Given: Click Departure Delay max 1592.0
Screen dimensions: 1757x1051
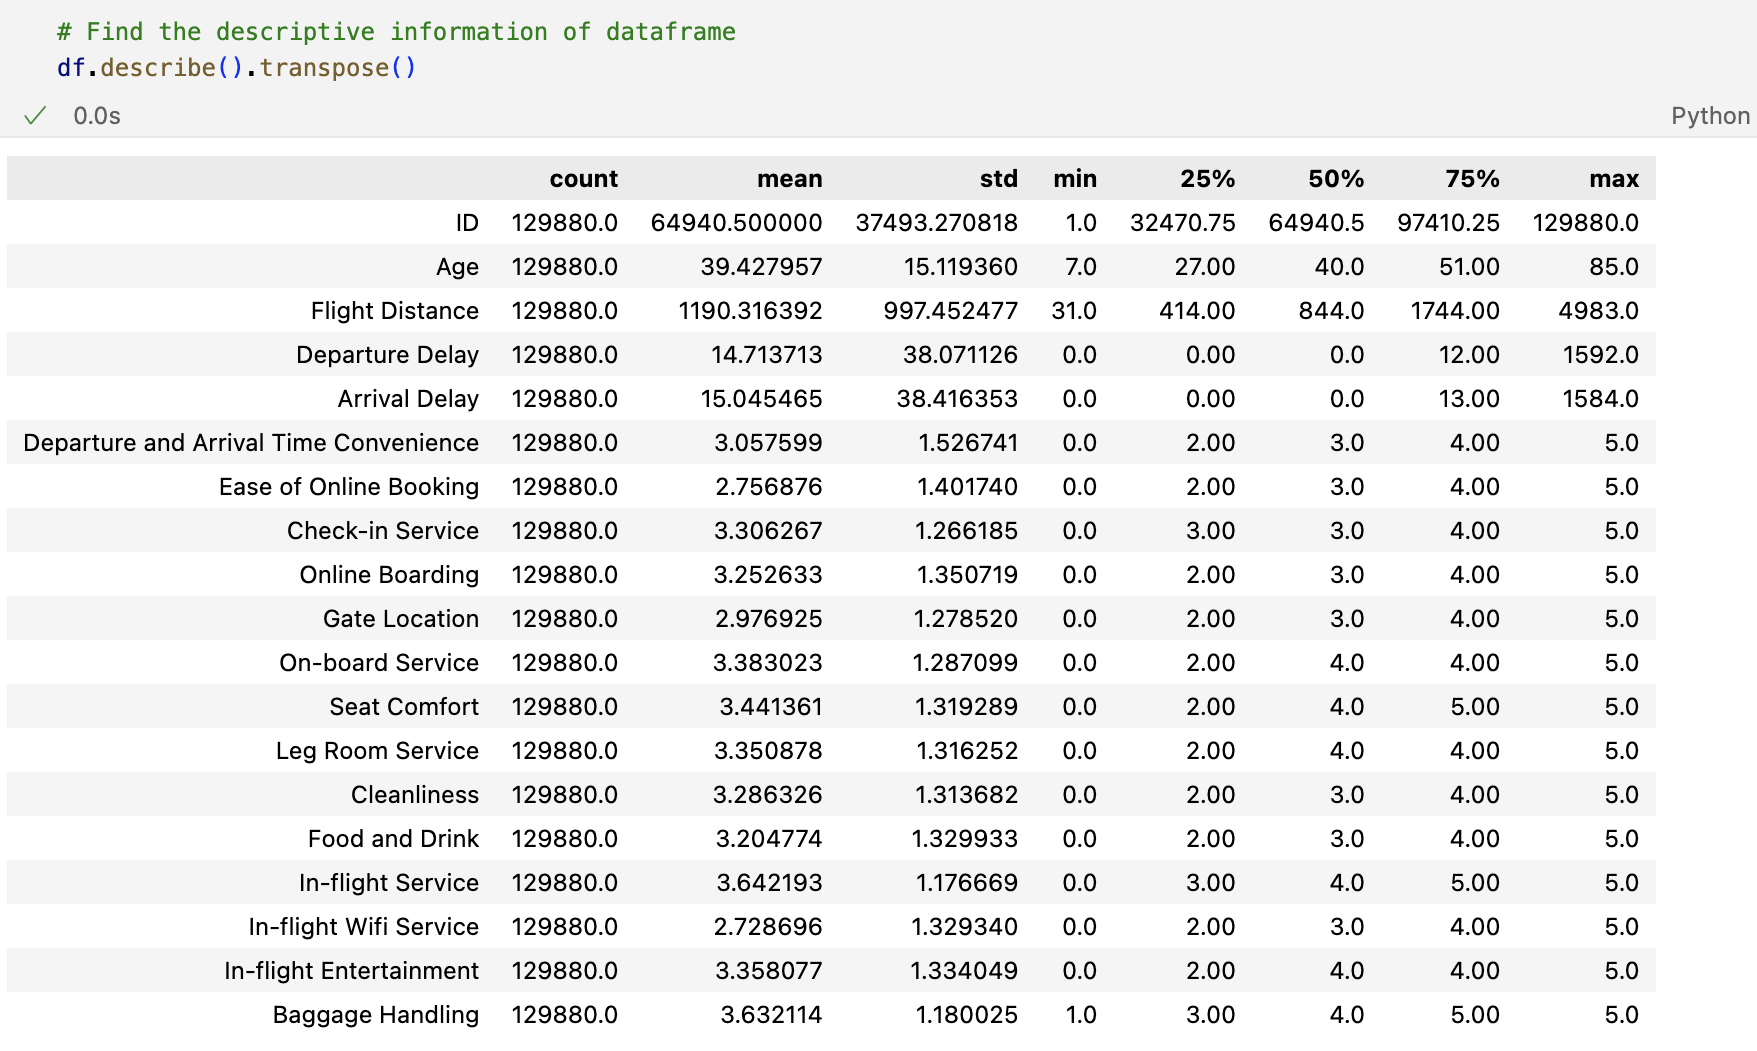Looking at the screenshot, I should coord(1600,355).
